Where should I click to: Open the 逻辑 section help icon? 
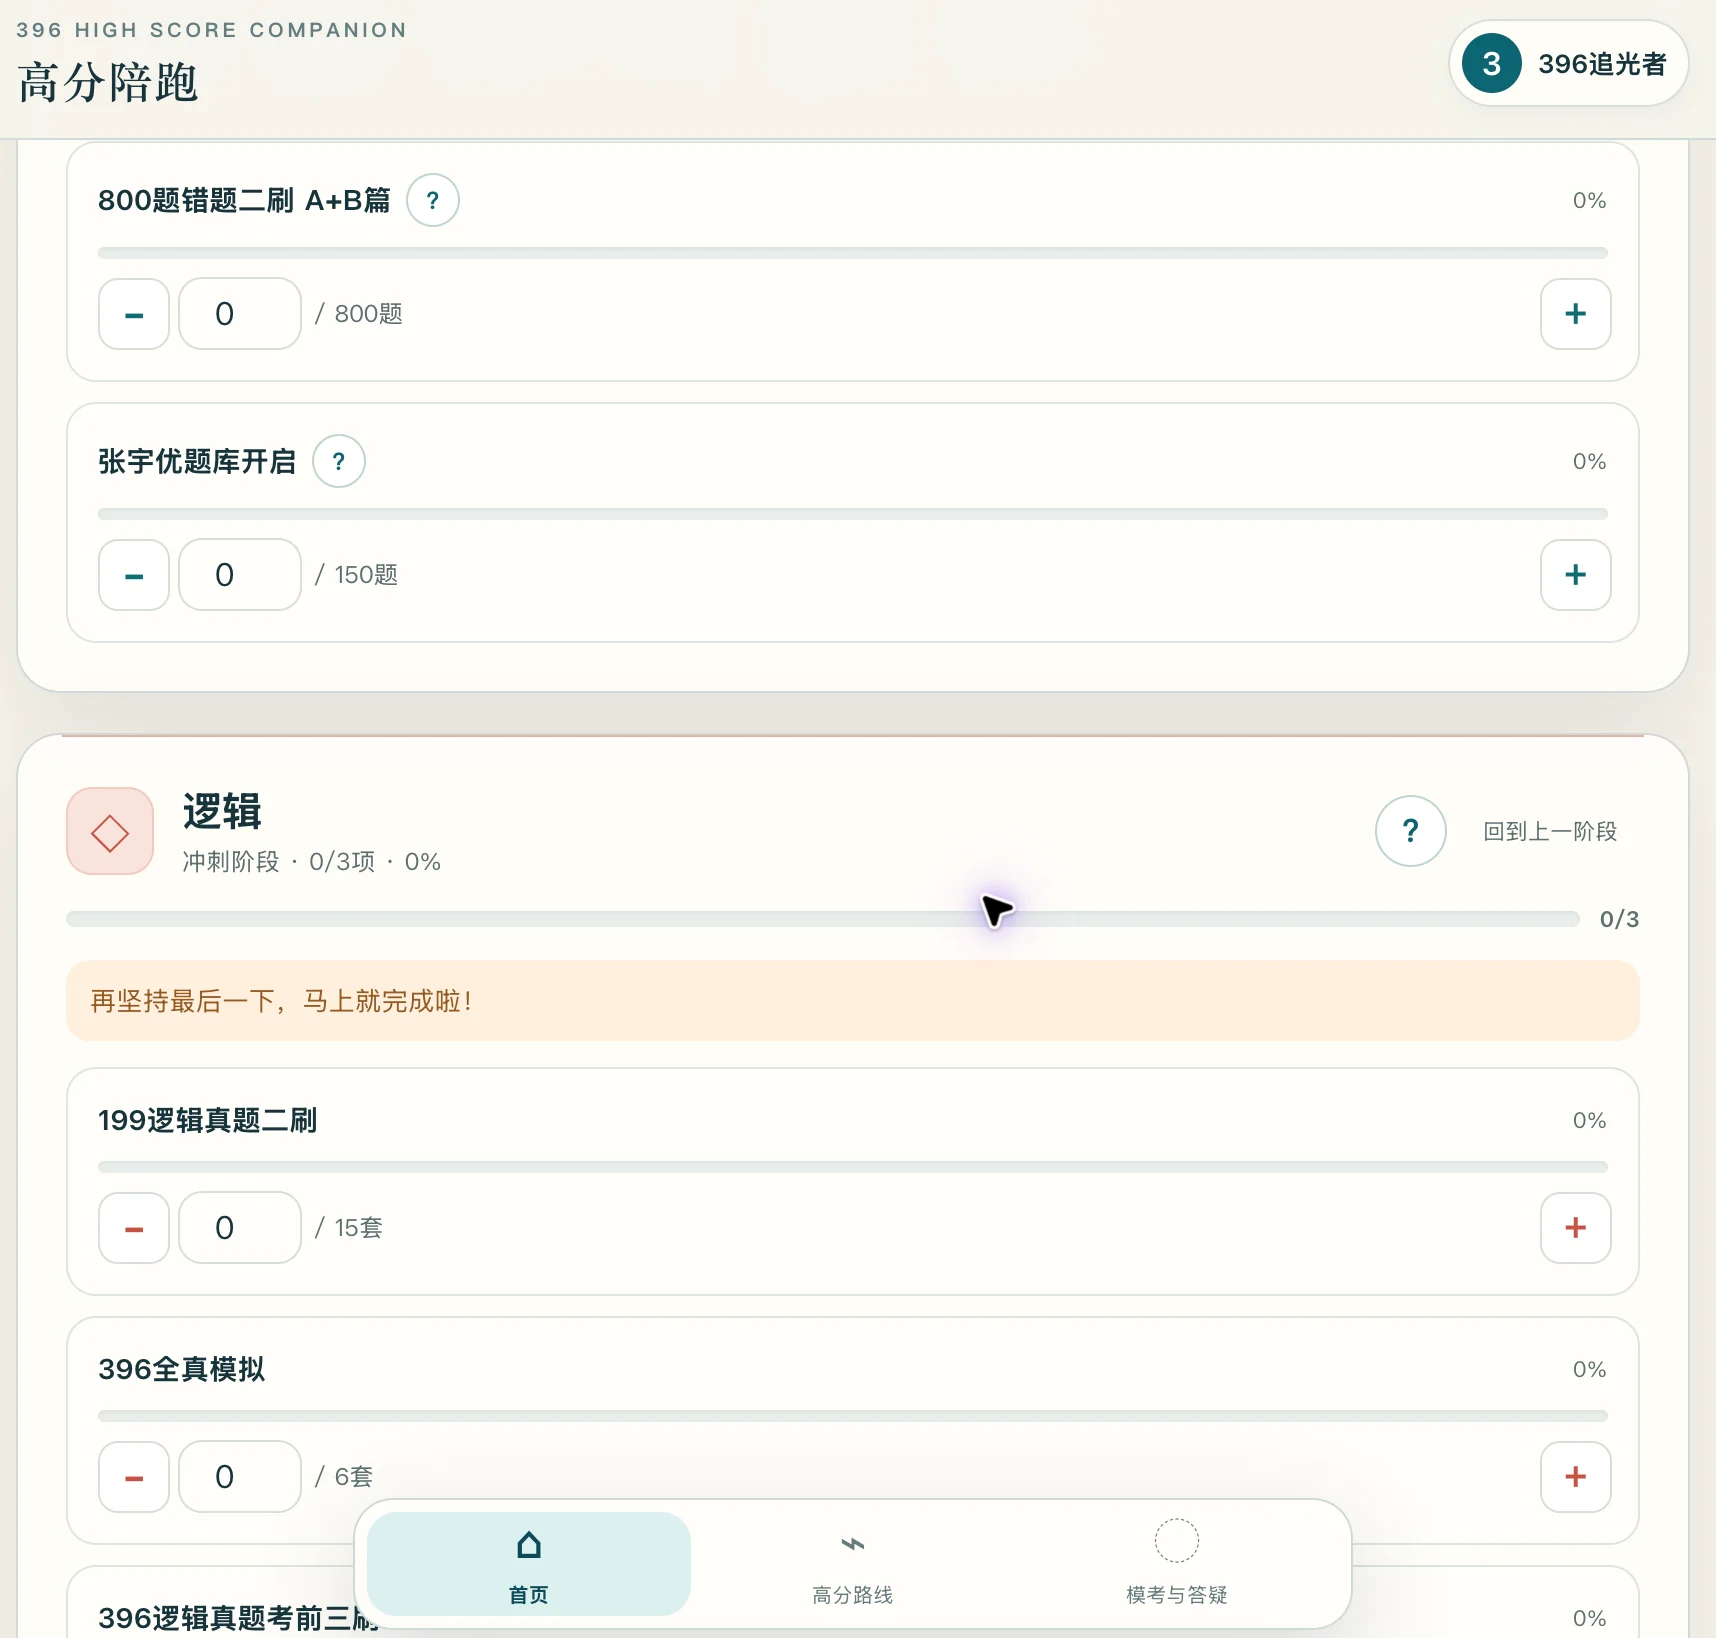tap(1410, 831)
